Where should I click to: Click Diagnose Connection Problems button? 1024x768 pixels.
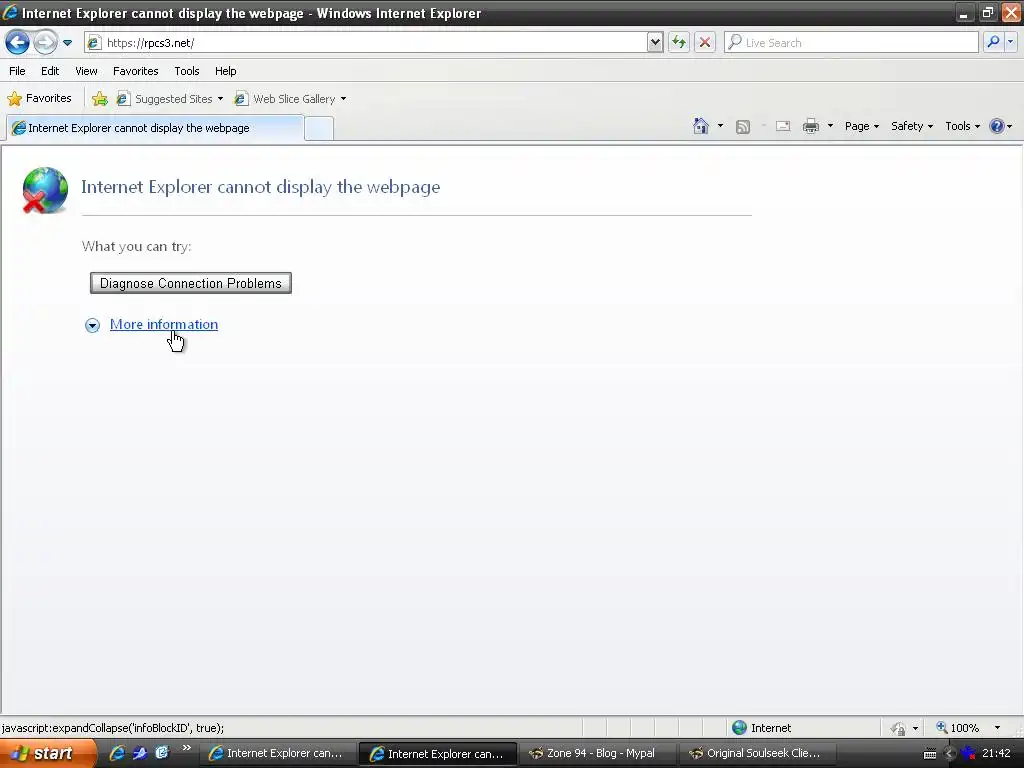(x=191, y=283)
